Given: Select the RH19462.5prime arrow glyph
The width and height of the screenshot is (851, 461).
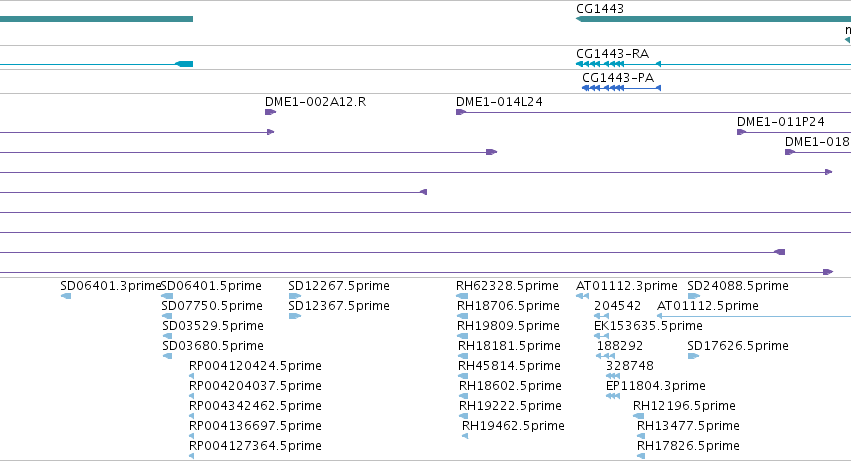Looking at the screenshot, I should (x=465, y=436).
